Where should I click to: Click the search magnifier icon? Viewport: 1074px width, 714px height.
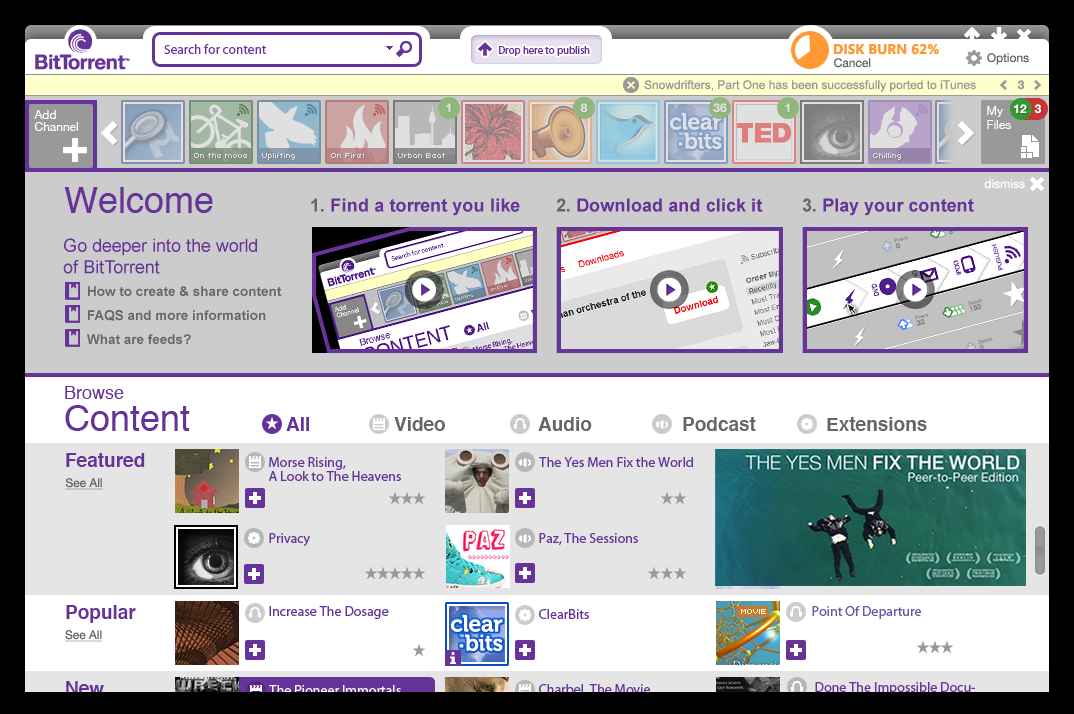[405, 49]
